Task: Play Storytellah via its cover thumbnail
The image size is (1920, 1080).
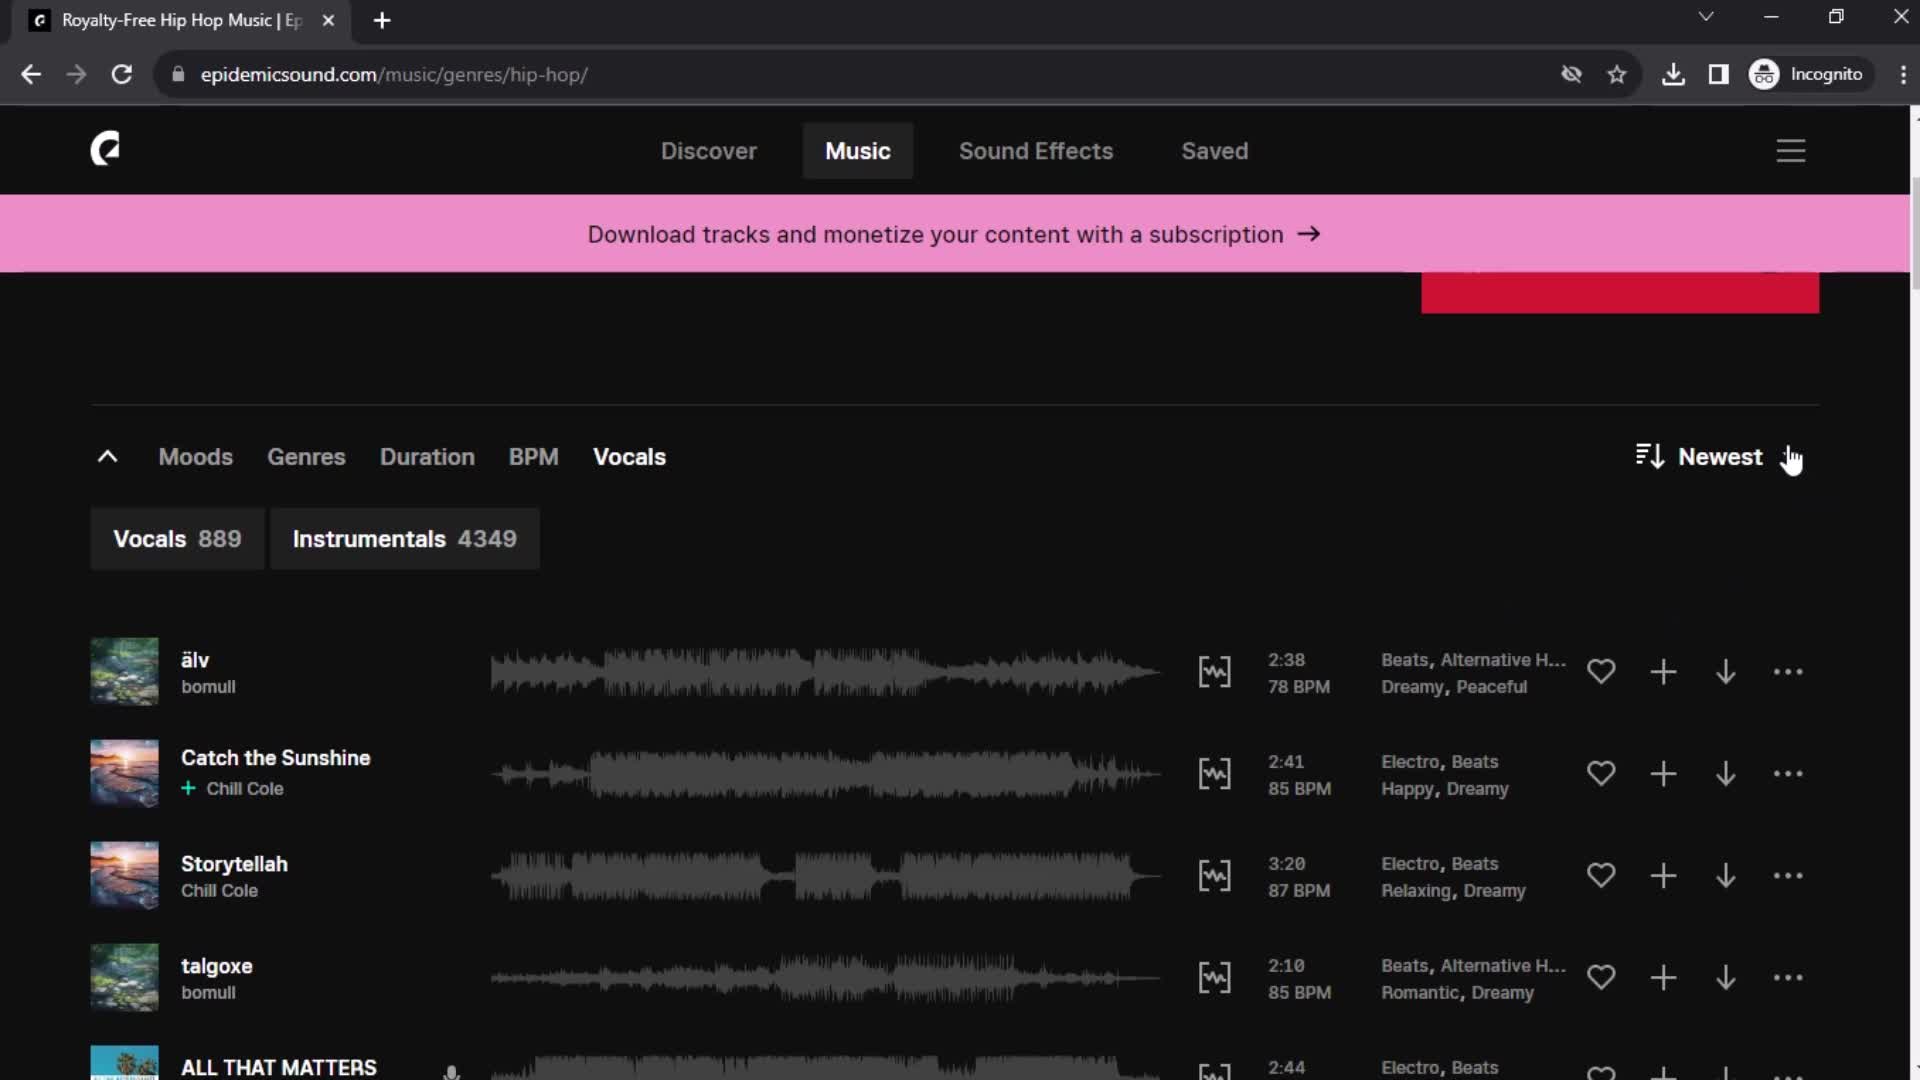Action: pos(124,876)
